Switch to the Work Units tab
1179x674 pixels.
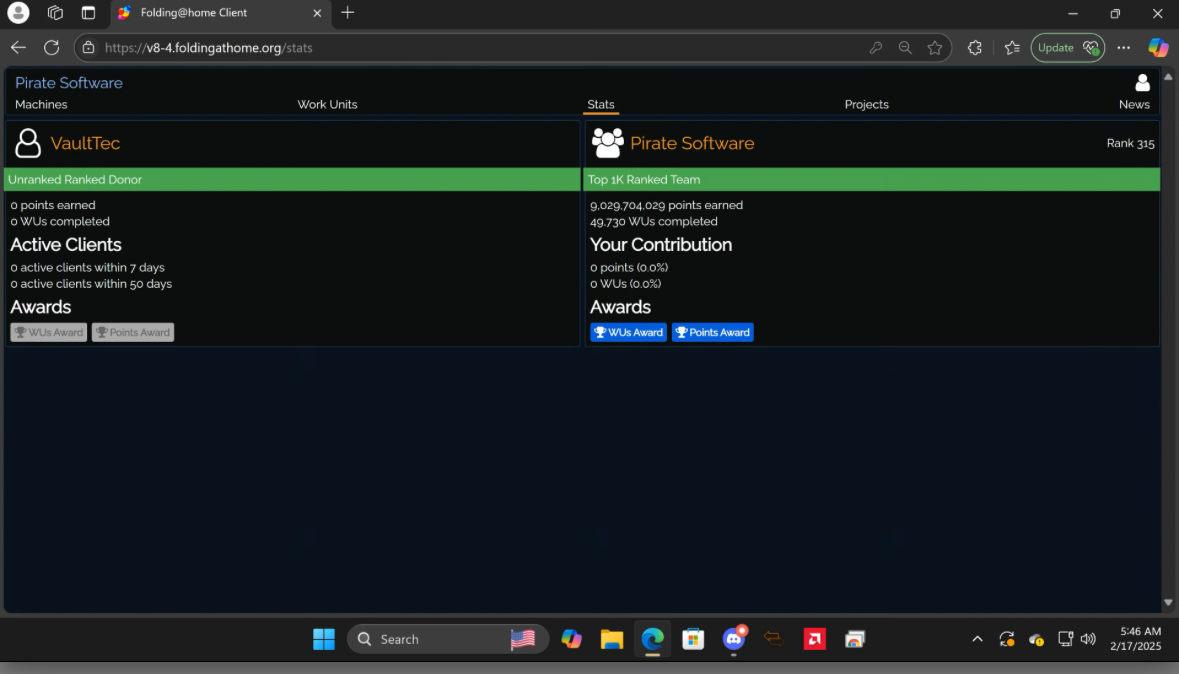[327, 105]
